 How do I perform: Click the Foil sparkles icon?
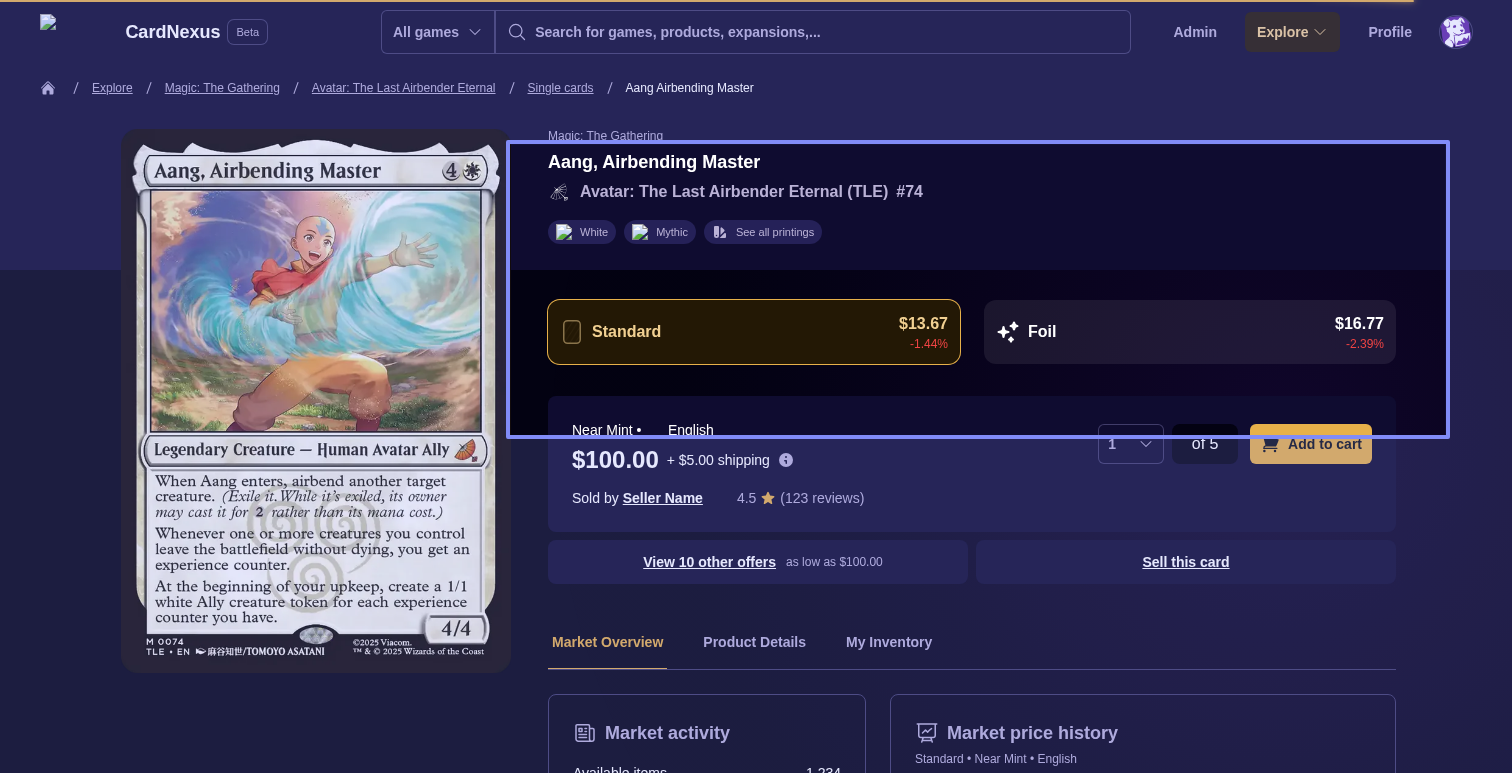(x=1008, y=332)
